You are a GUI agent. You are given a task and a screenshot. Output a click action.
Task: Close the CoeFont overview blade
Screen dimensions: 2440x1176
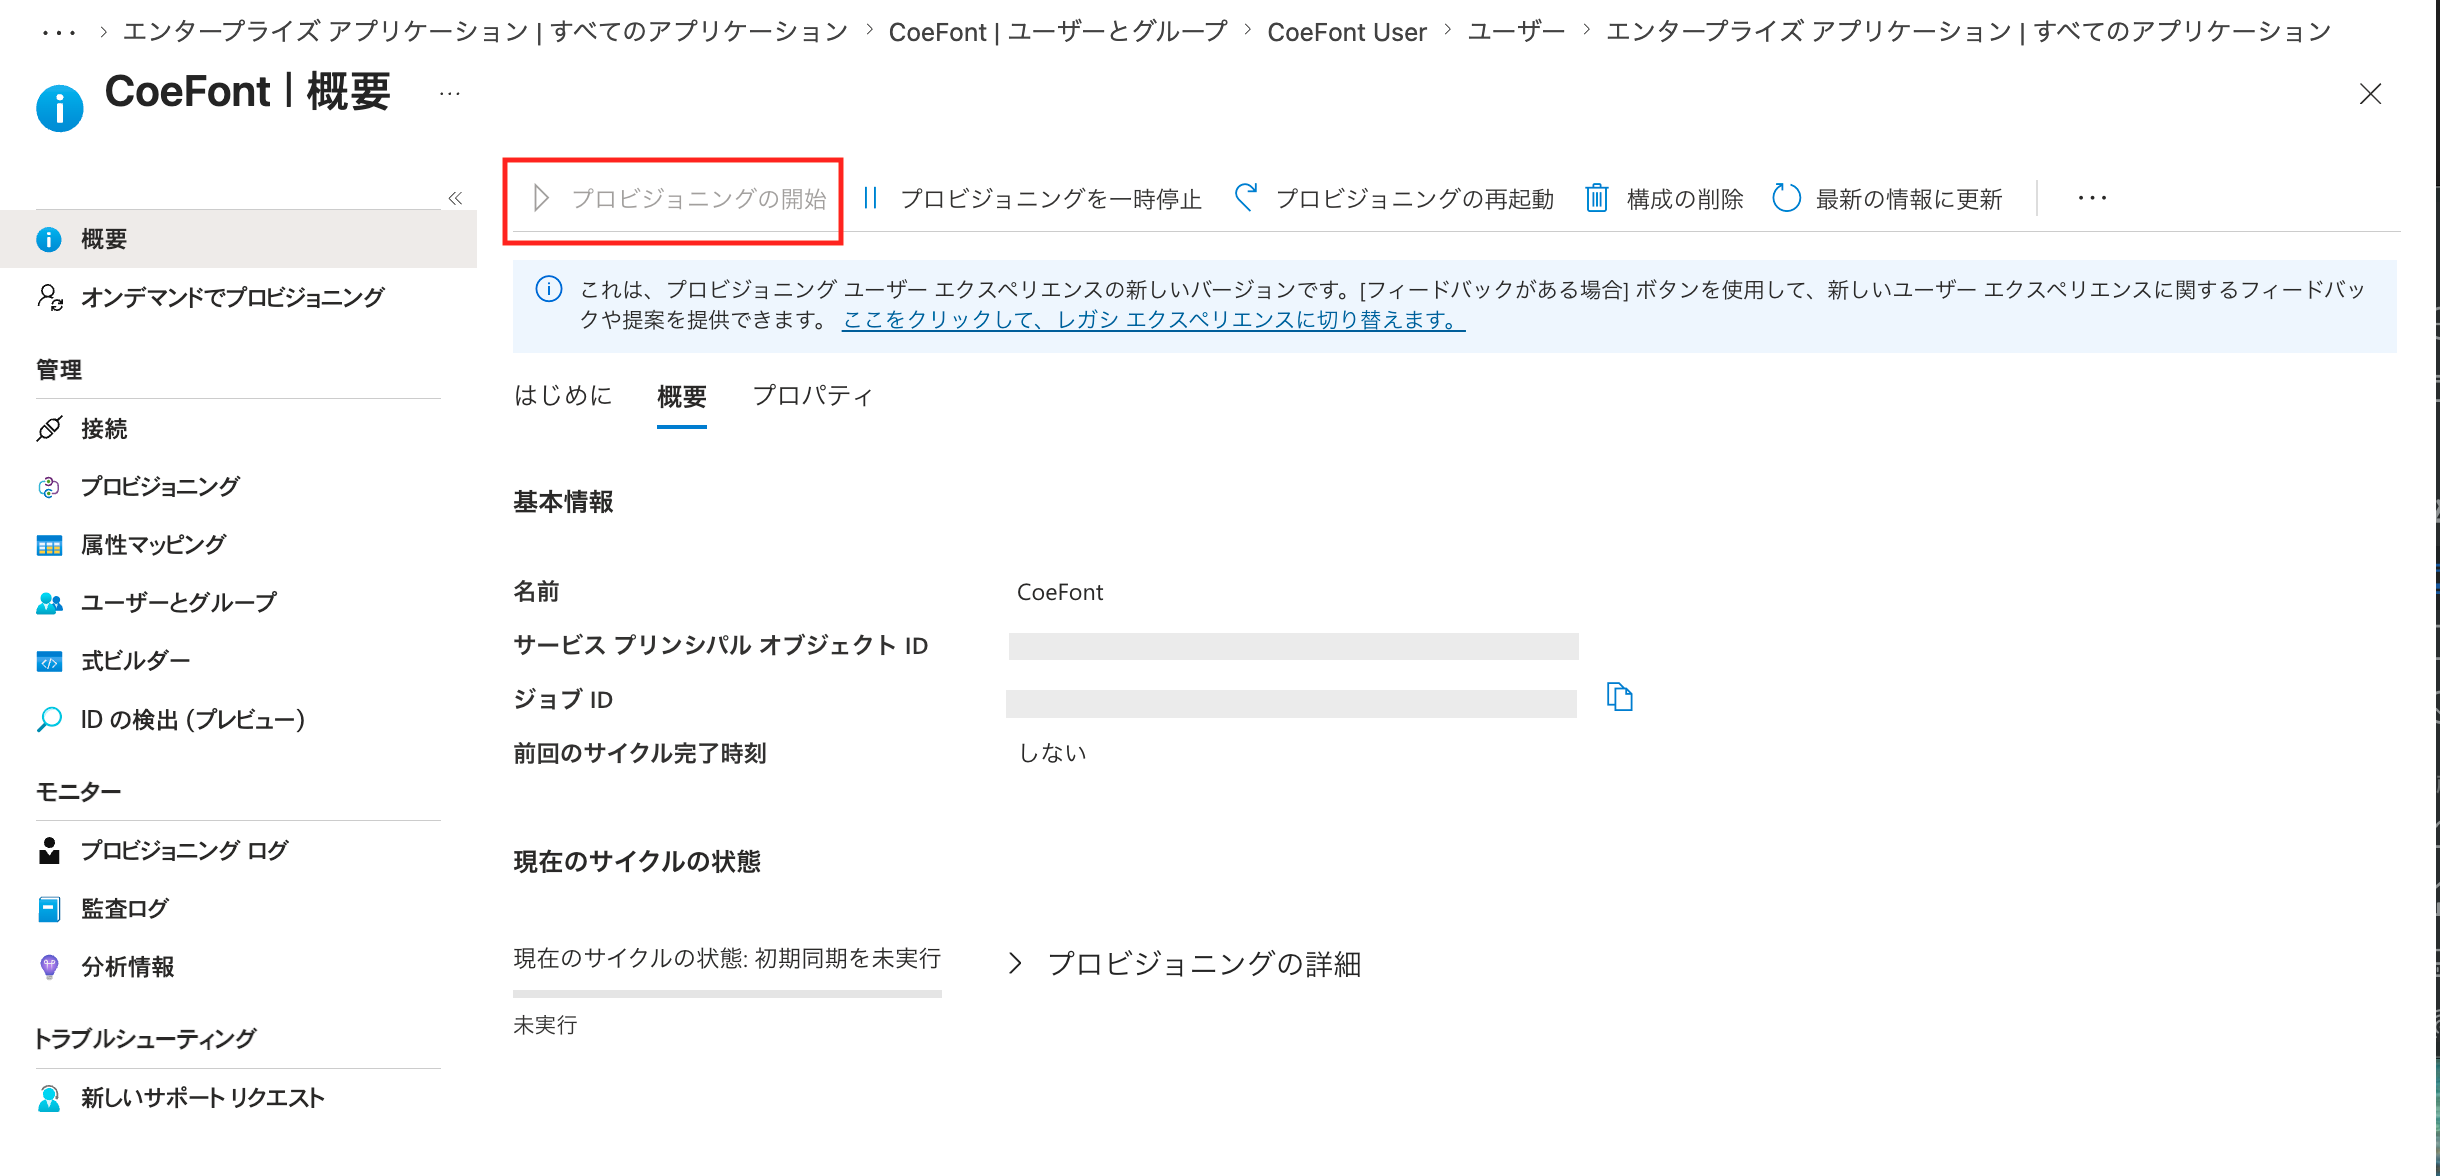point(2370,94)
